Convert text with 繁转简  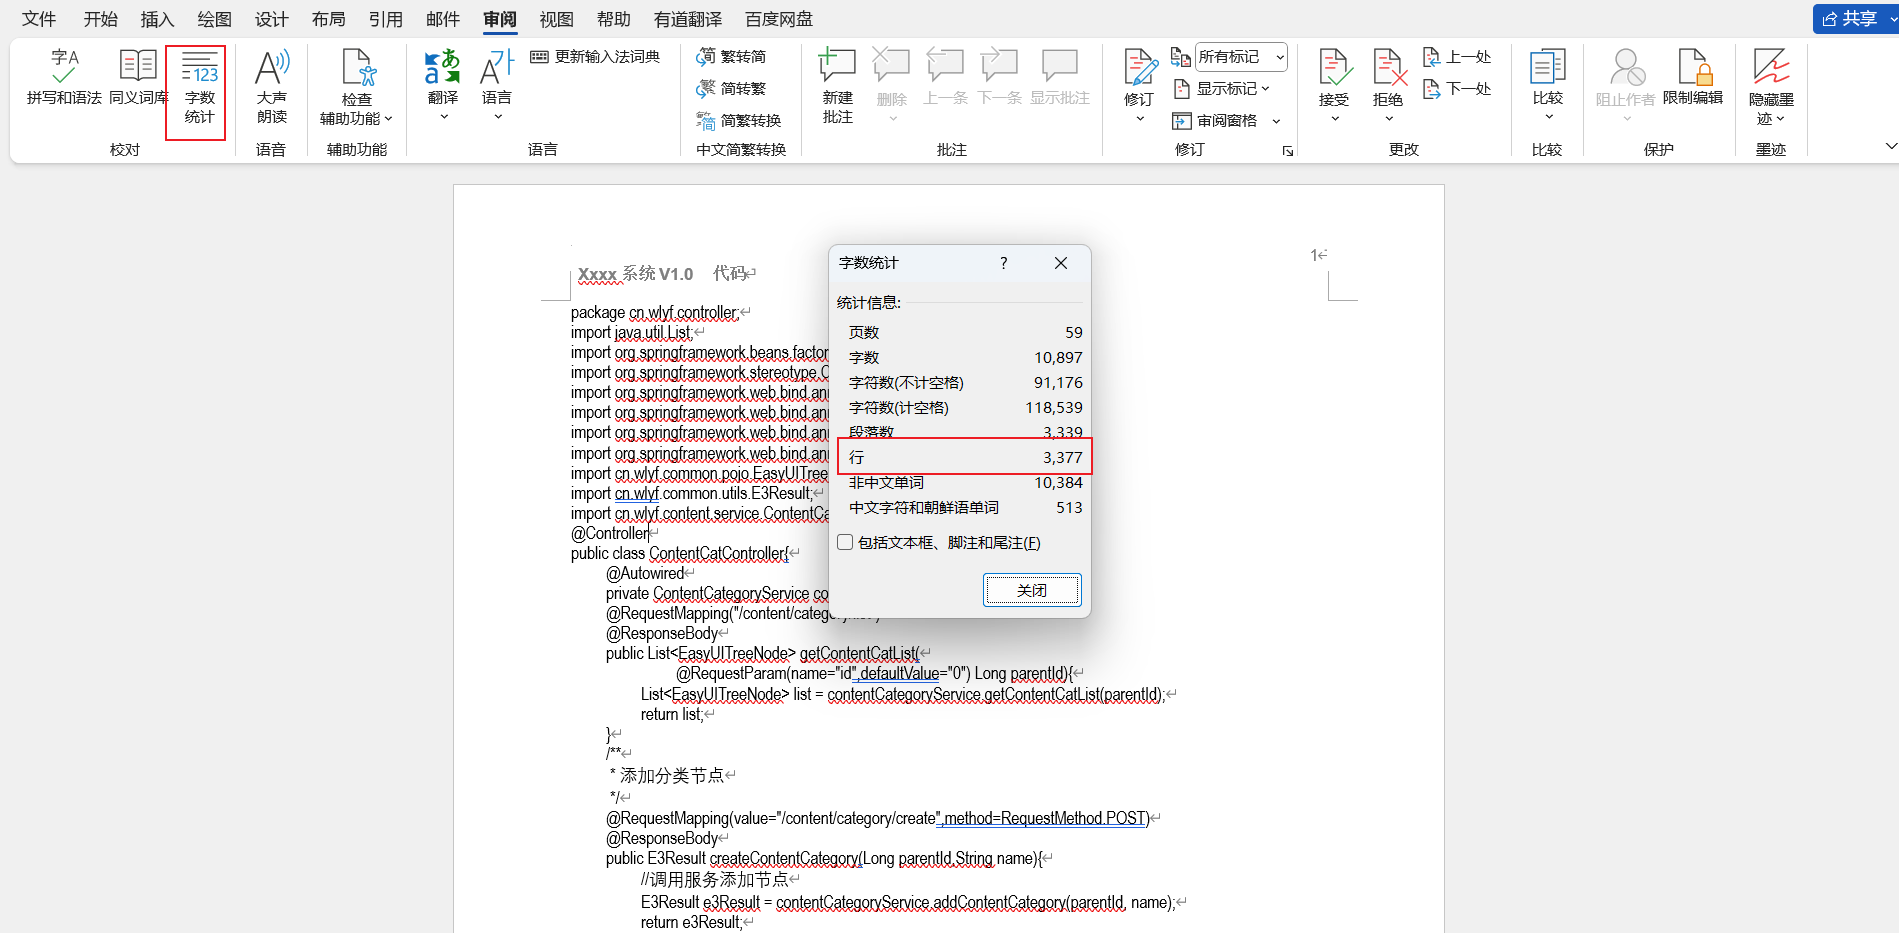(732, 57)
